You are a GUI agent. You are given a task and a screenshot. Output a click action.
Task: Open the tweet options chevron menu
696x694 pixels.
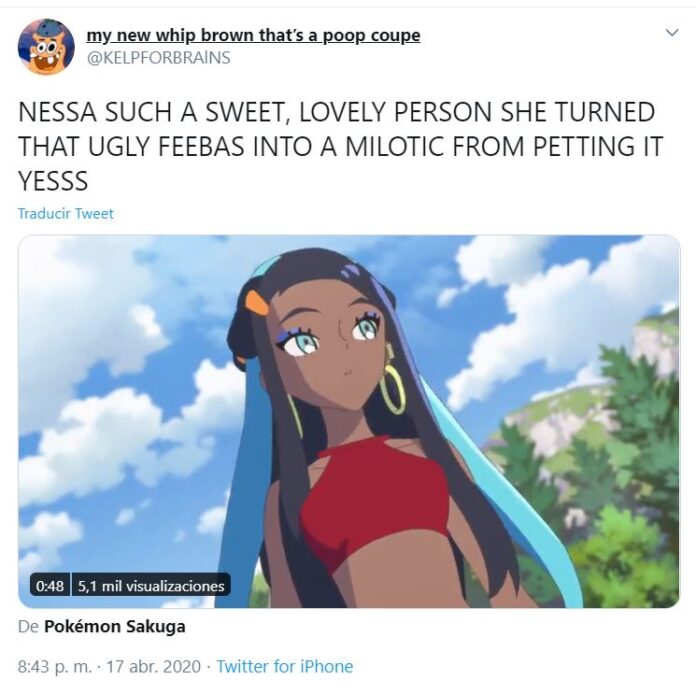tap(672, 33)
